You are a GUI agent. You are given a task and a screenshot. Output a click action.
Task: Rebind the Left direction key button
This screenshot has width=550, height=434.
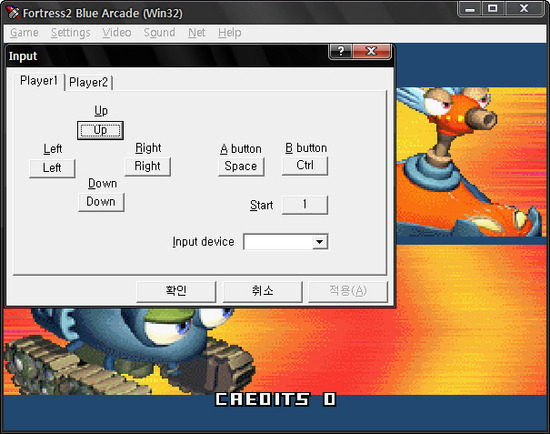[52, 168]
